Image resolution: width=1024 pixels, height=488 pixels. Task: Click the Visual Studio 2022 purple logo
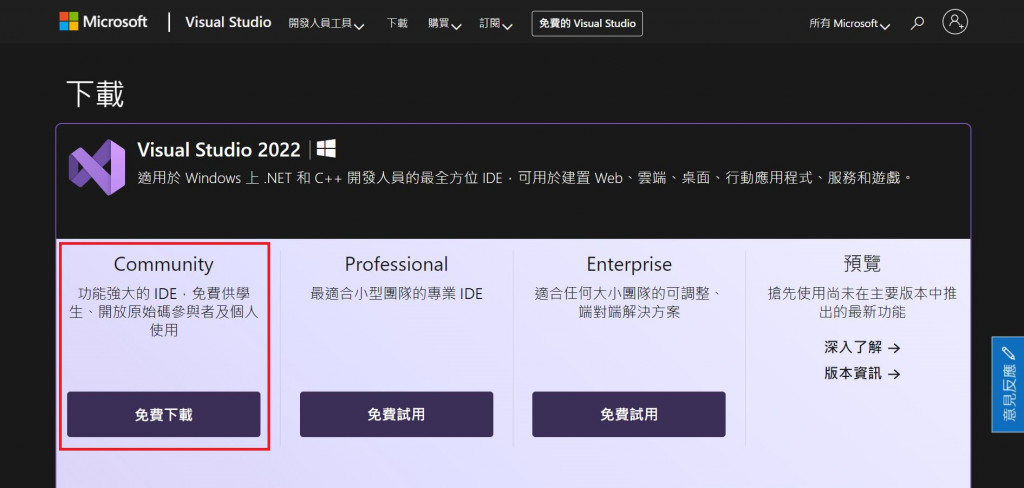[97, 167]
